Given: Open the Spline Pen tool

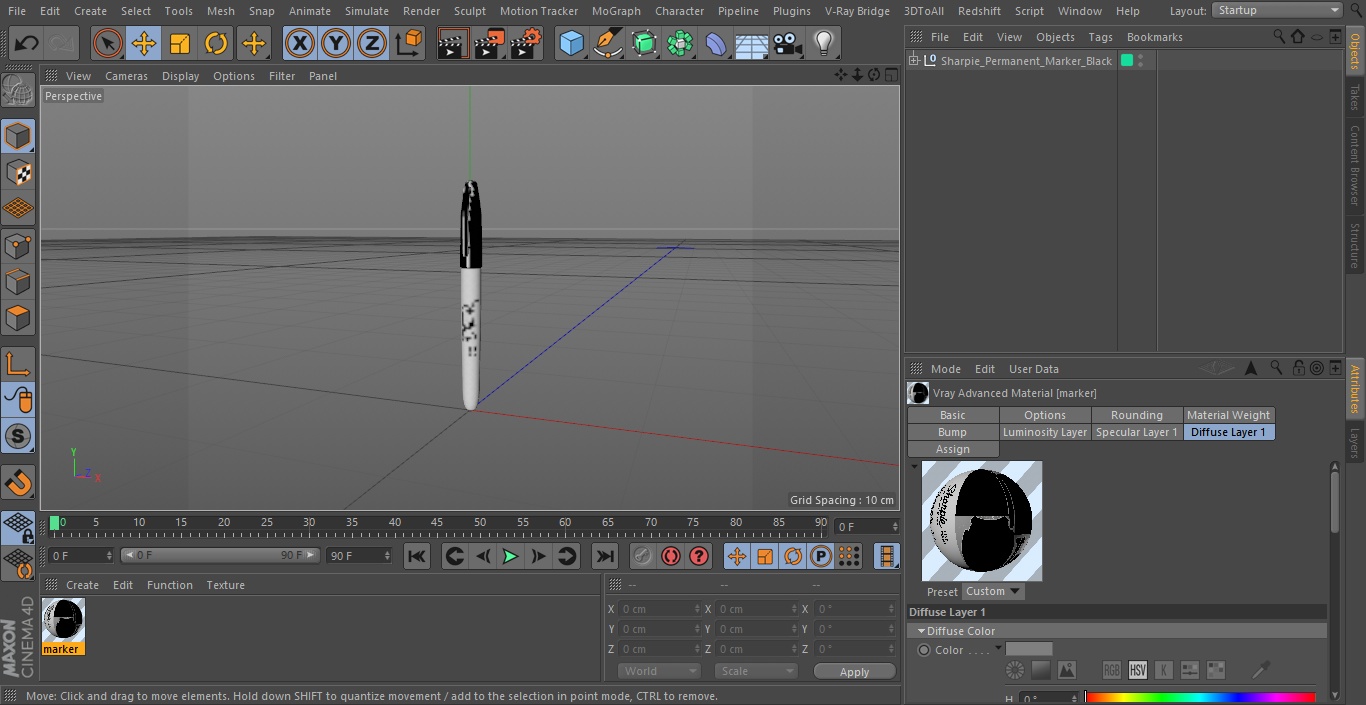Looking at the screenshot, I should (x=607, y=43).
